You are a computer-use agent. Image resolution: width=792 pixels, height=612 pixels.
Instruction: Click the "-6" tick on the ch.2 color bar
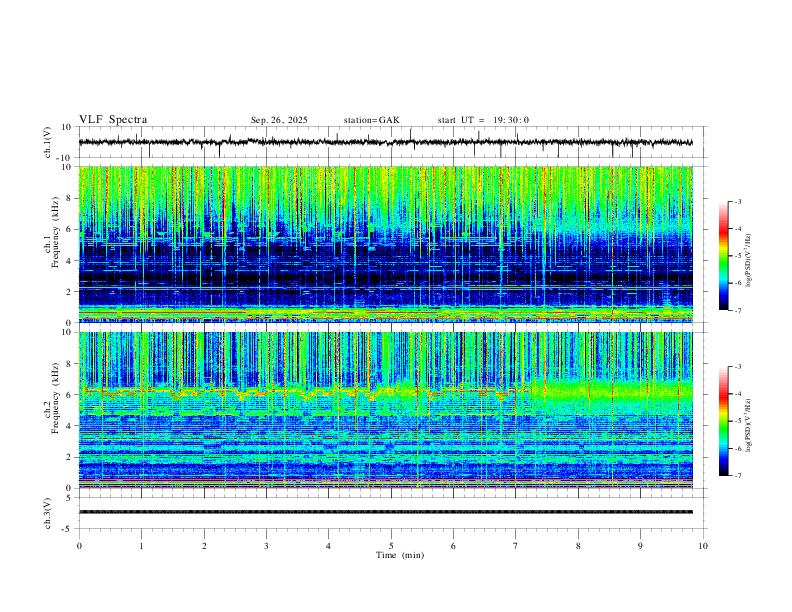737,448
